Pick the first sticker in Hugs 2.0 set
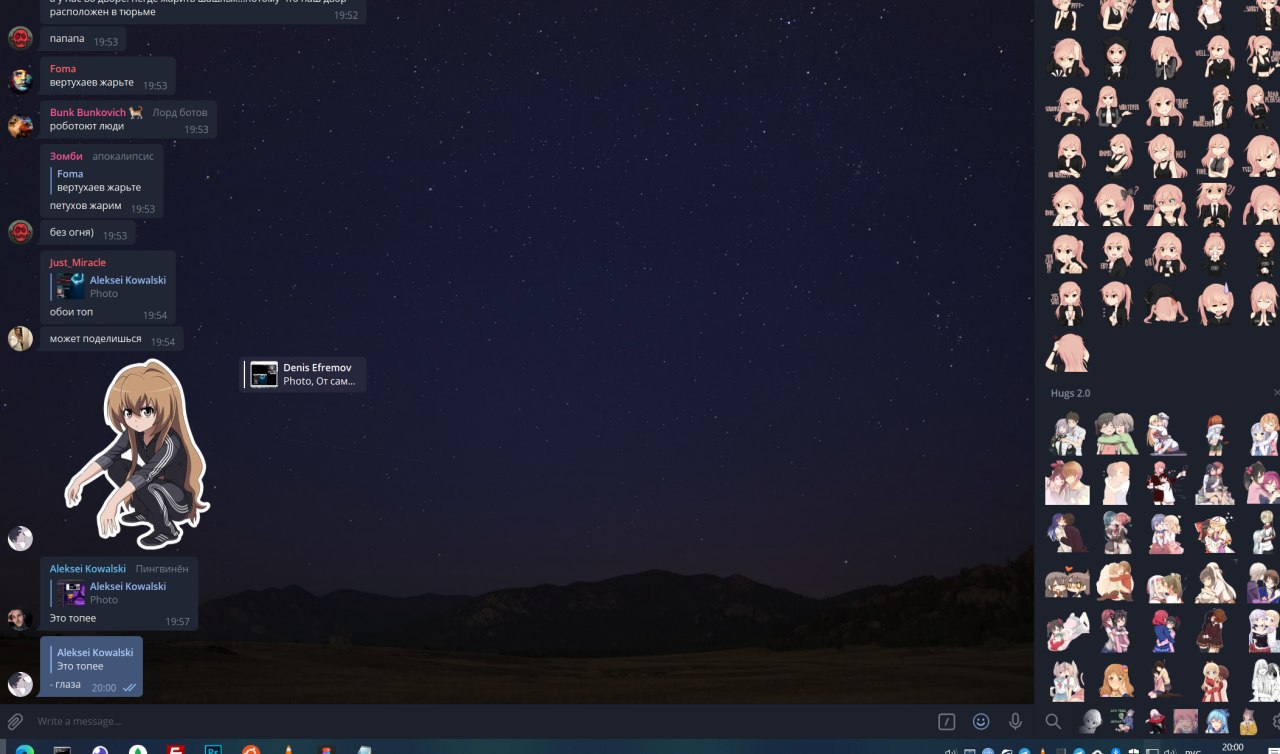The height and width of the screenshot is (754, 1280). 1067,434
